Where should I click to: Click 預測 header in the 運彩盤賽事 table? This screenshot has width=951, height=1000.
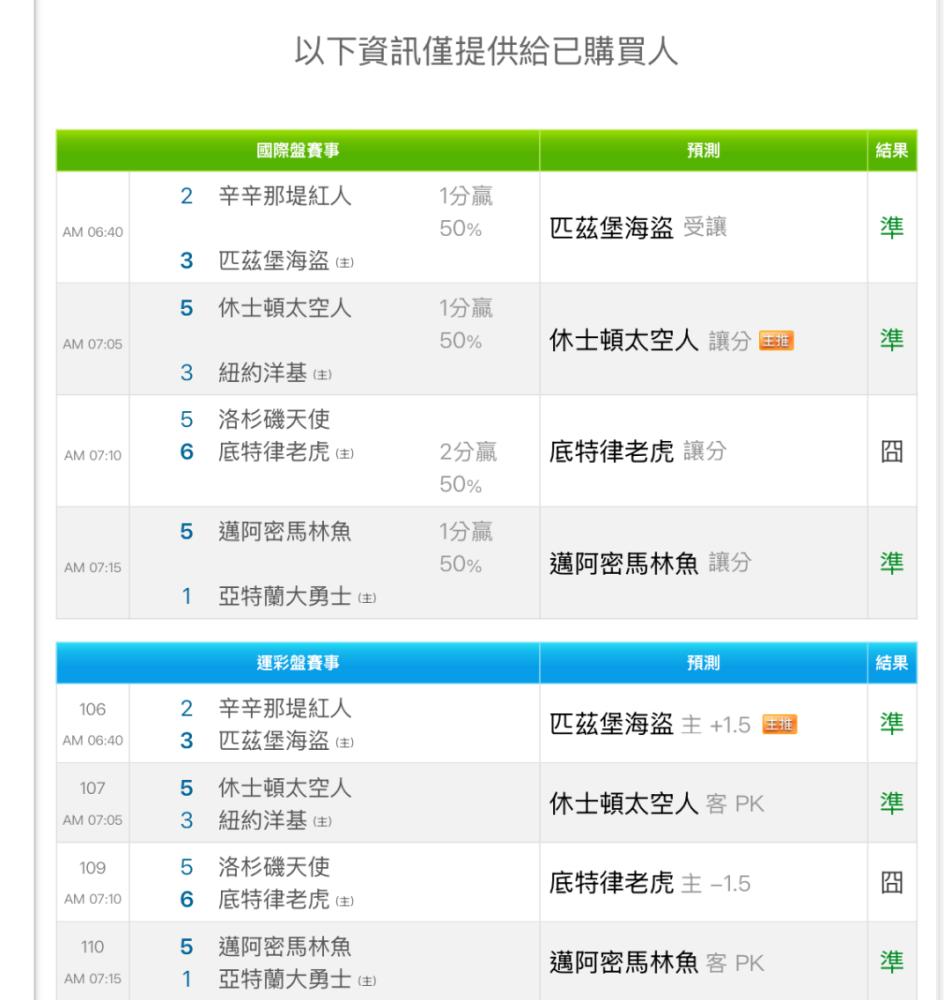[704, 663]
